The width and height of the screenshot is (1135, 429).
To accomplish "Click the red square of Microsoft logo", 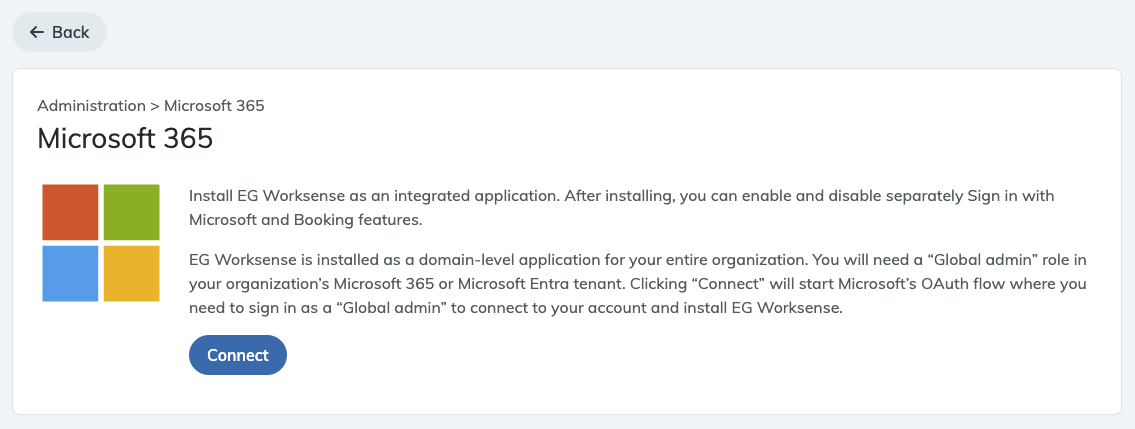I will (70, 212).
